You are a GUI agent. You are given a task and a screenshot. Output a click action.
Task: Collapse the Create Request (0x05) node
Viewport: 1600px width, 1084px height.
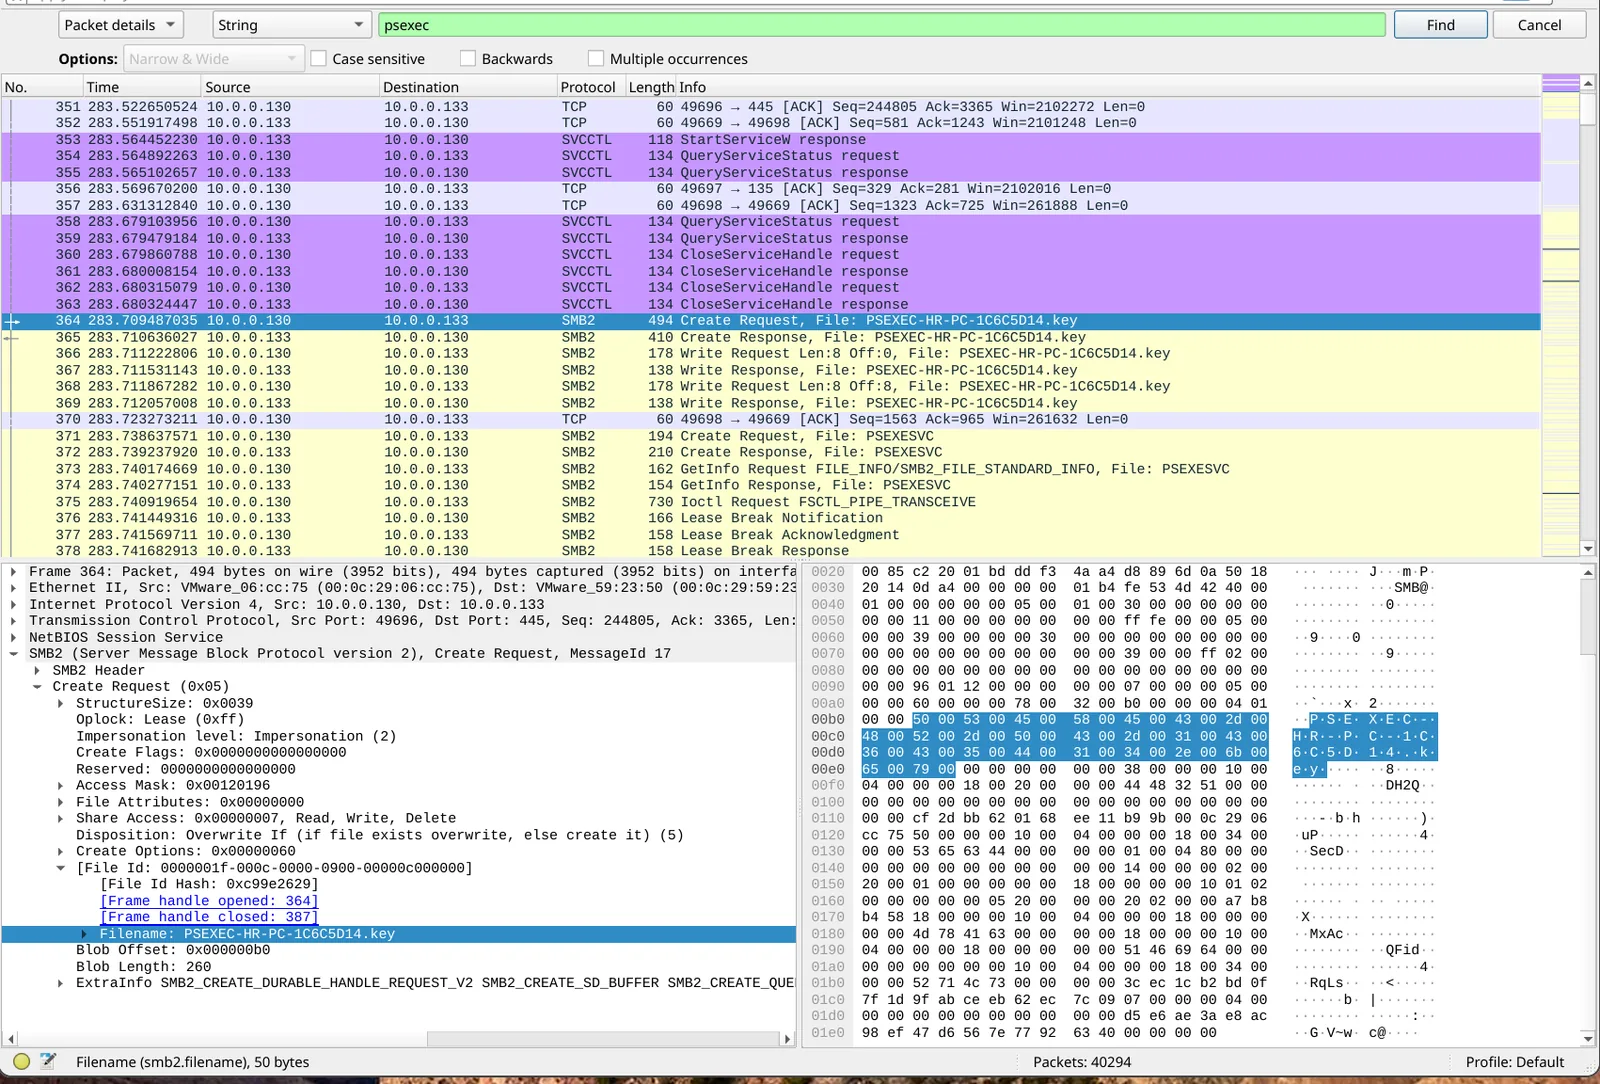37,687
